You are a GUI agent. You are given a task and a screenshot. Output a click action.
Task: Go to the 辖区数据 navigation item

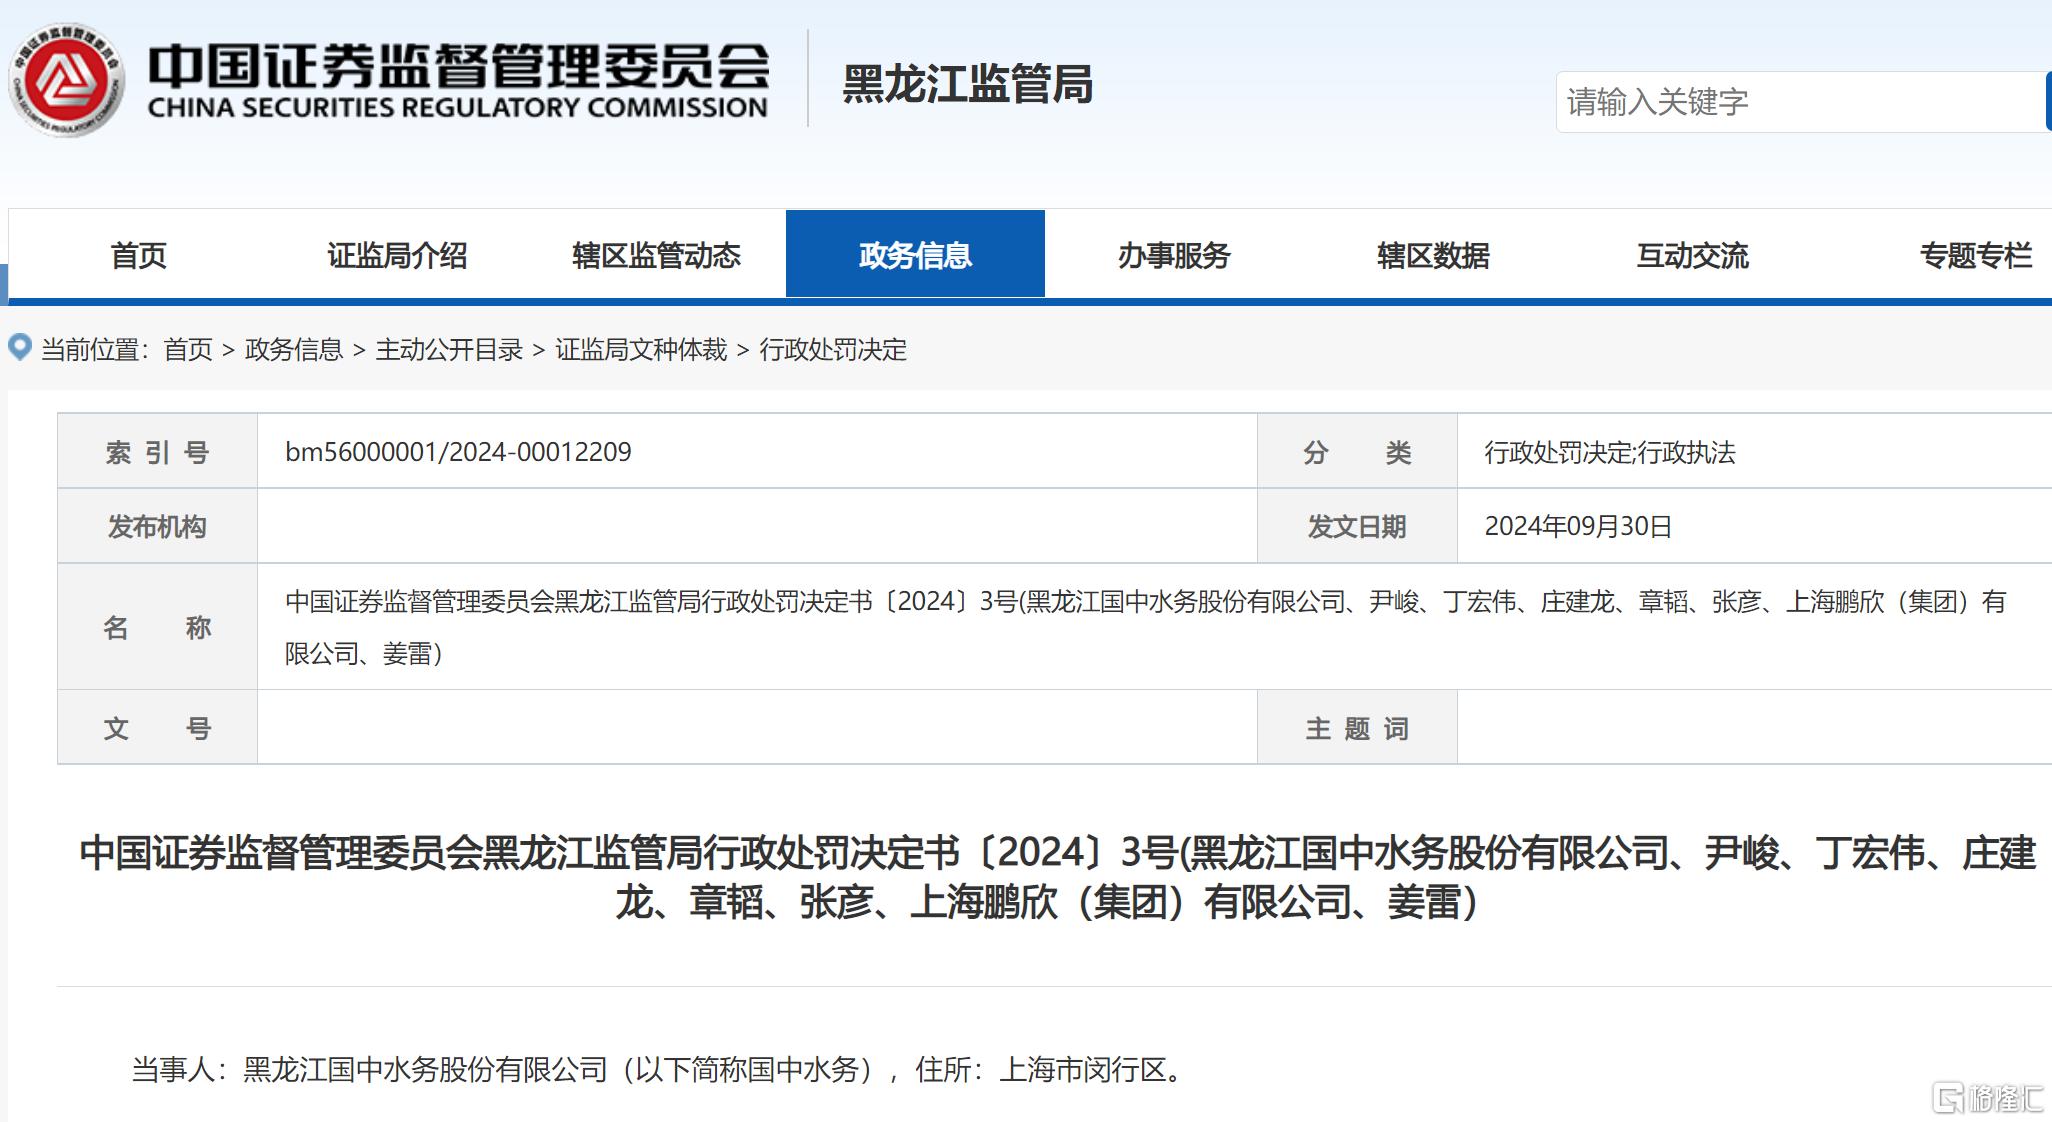point(1433,256)
